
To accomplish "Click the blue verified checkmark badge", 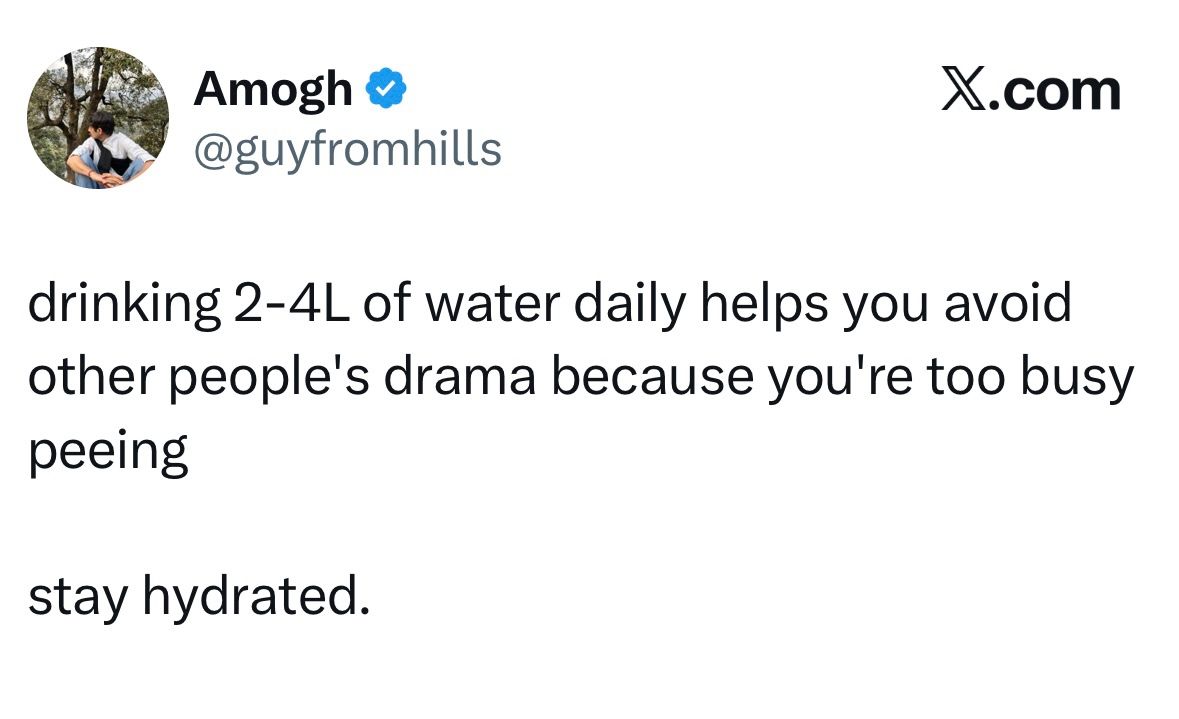I will [x=386, y=88].
